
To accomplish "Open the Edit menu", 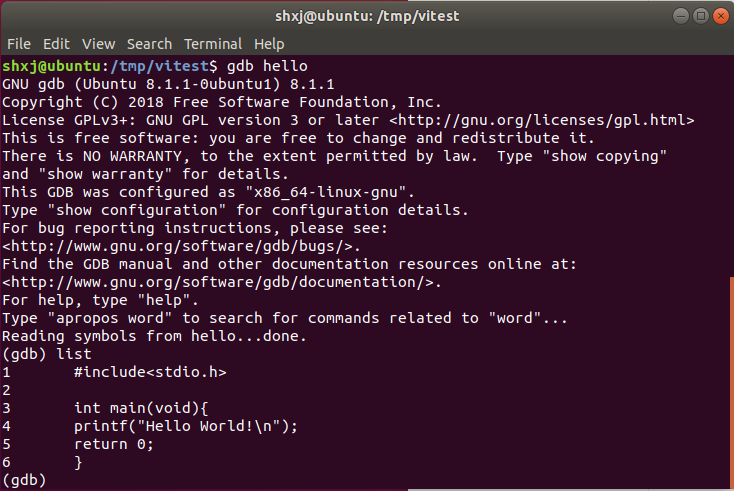I will pyautogui.click(x=56, y=44).
